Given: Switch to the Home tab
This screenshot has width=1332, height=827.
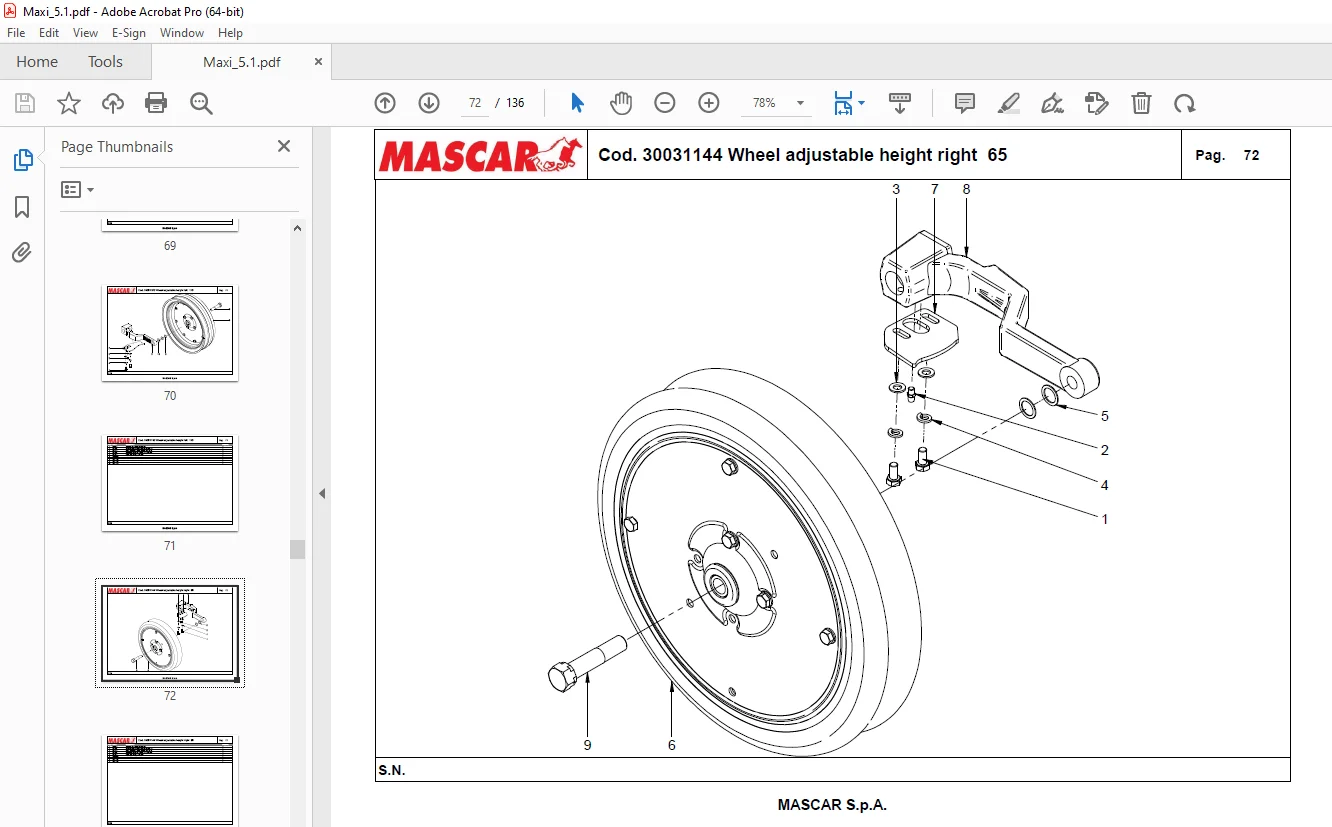Looking at the screenshot, I should 37,62.
